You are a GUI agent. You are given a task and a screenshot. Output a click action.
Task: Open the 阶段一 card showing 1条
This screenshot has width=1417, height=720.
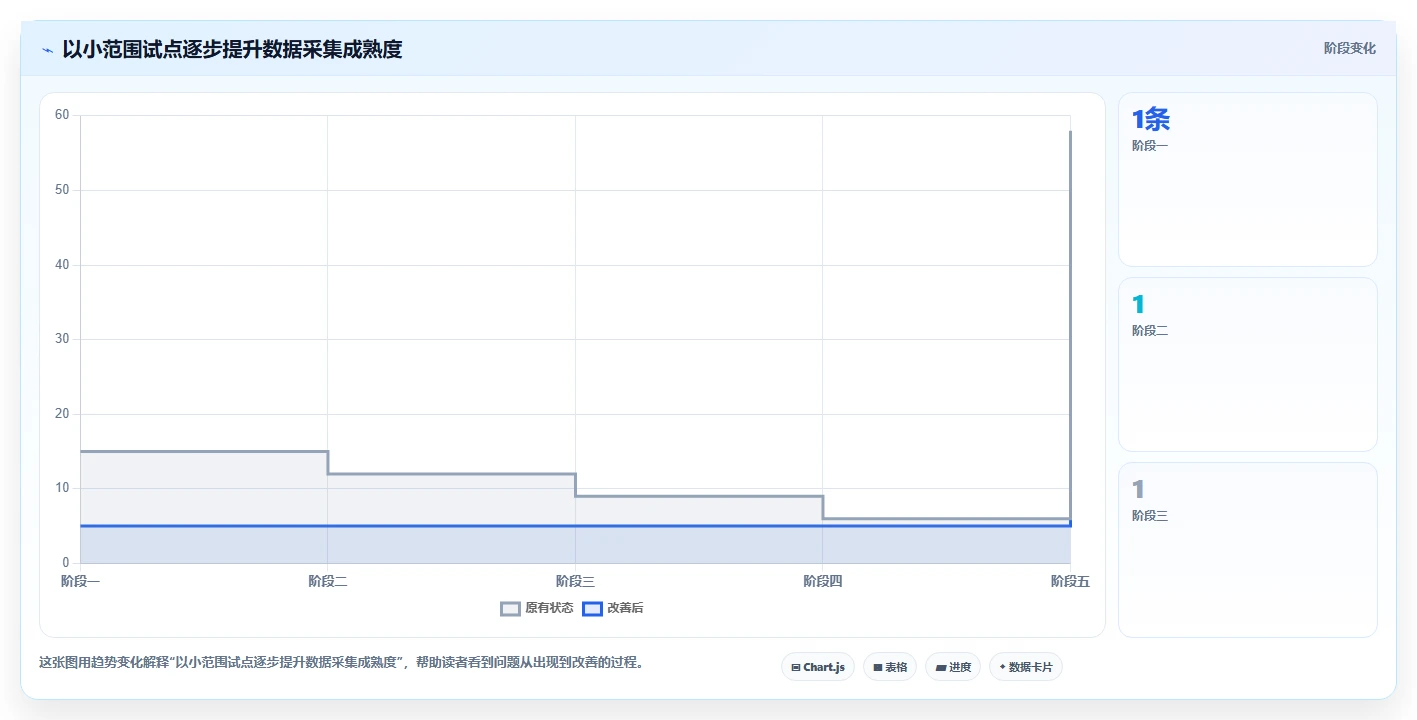click(1248, 180)
